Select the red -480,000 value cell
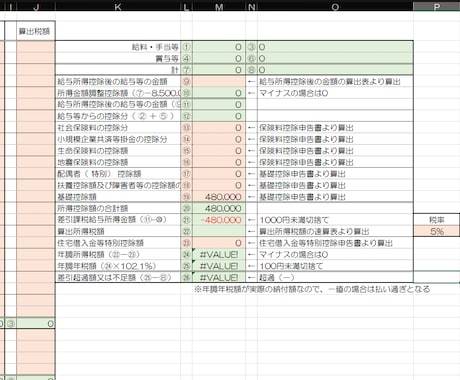The height and width of the screenshot is (380, 460). pyautogui.click(x=219, y=220)
